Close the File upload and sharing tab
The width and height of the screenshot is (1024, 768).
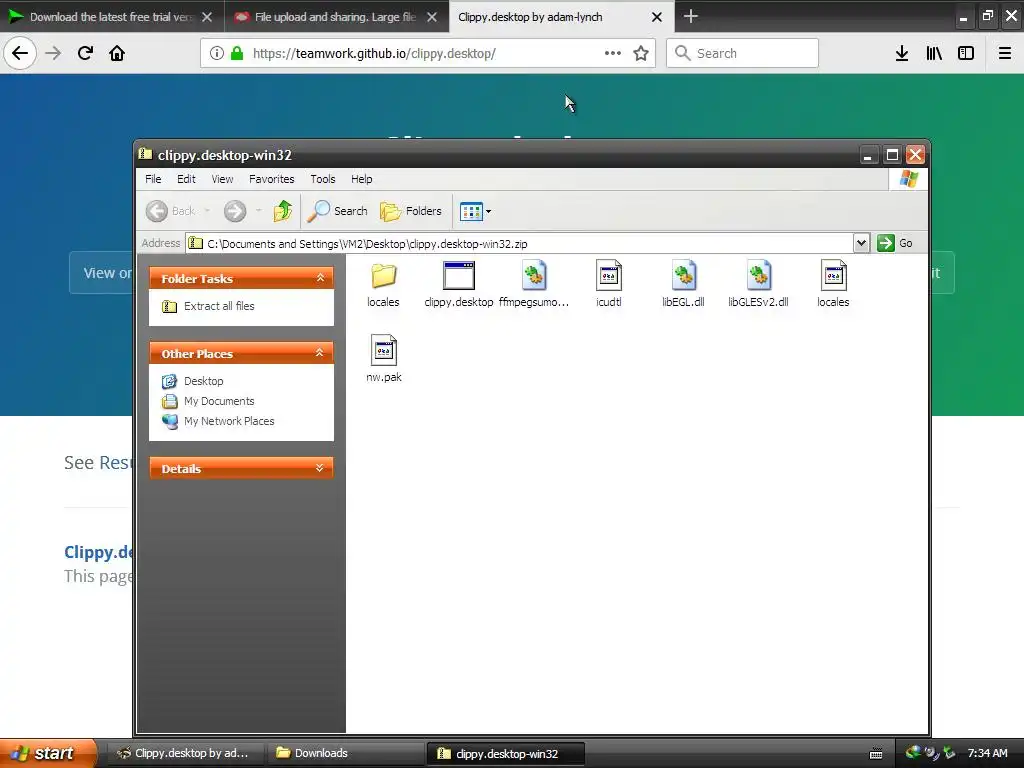coord(432,17)
